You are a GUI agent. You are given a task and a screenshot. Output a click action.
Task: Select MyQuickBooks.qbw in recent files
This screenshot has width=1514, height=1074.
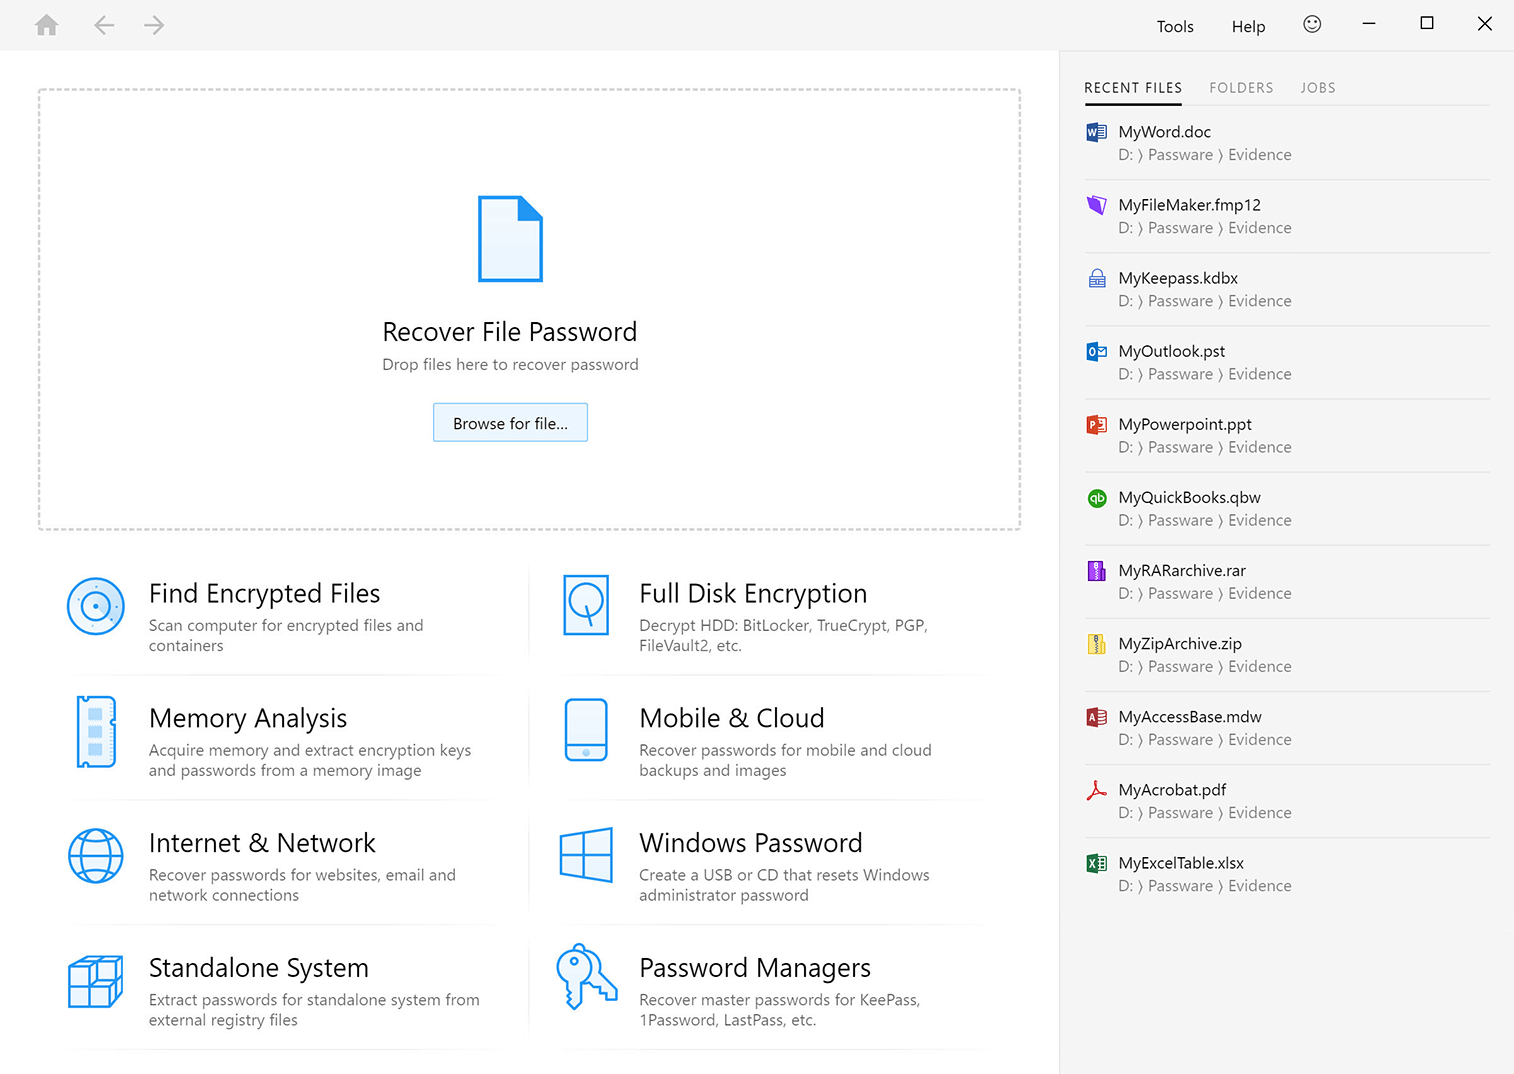pos(1189,498)
